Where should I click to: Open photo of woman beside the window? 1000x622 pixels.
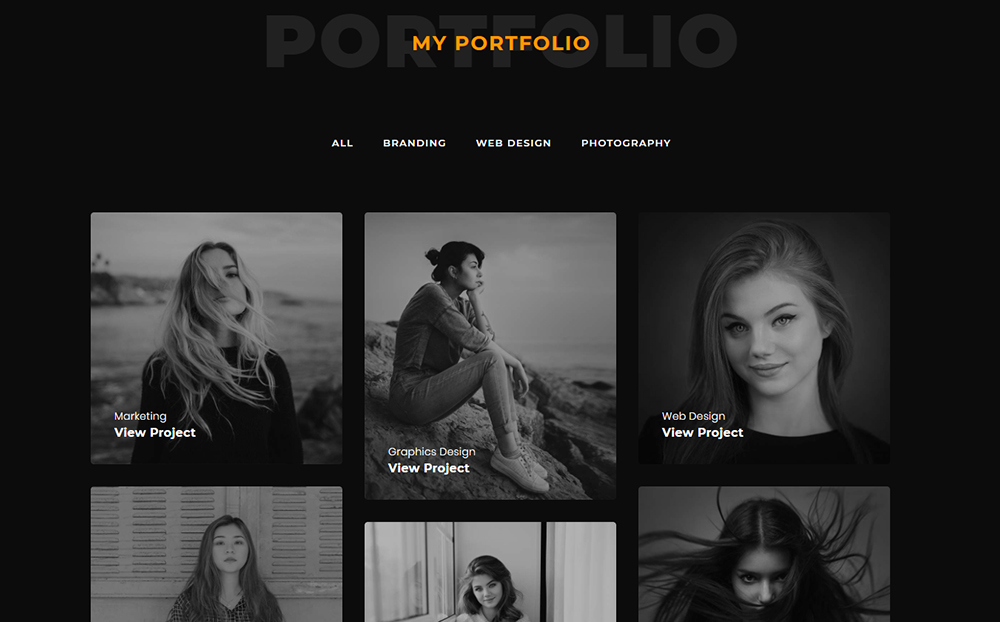490,572
